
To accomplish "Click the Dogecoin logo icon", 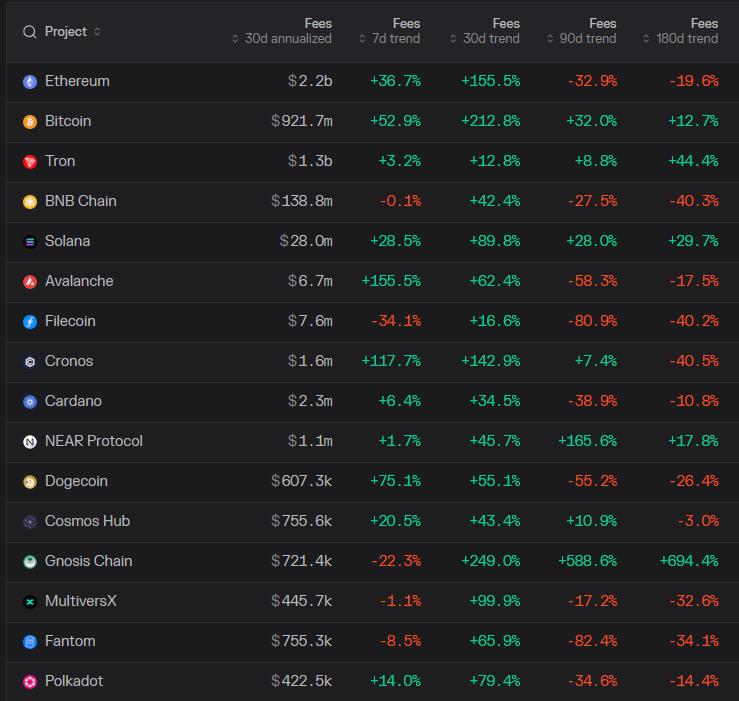I will pos(30,481).
